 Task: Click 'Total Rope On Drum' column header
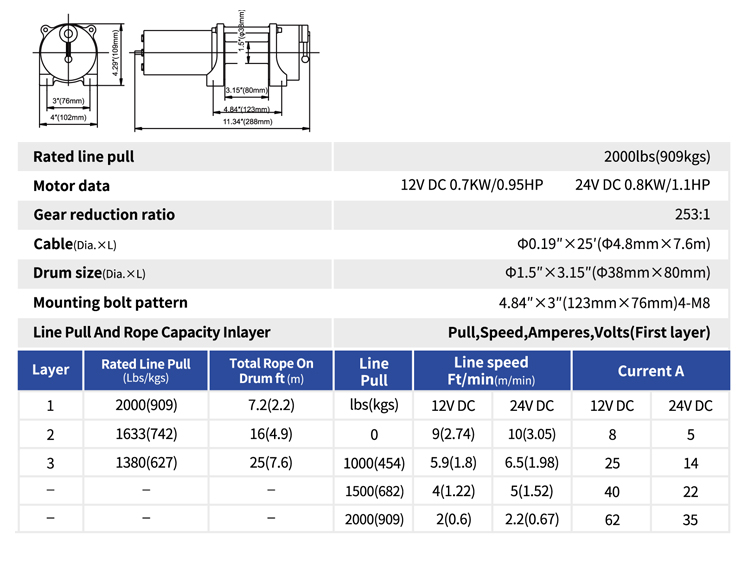(x=270, y=370)
